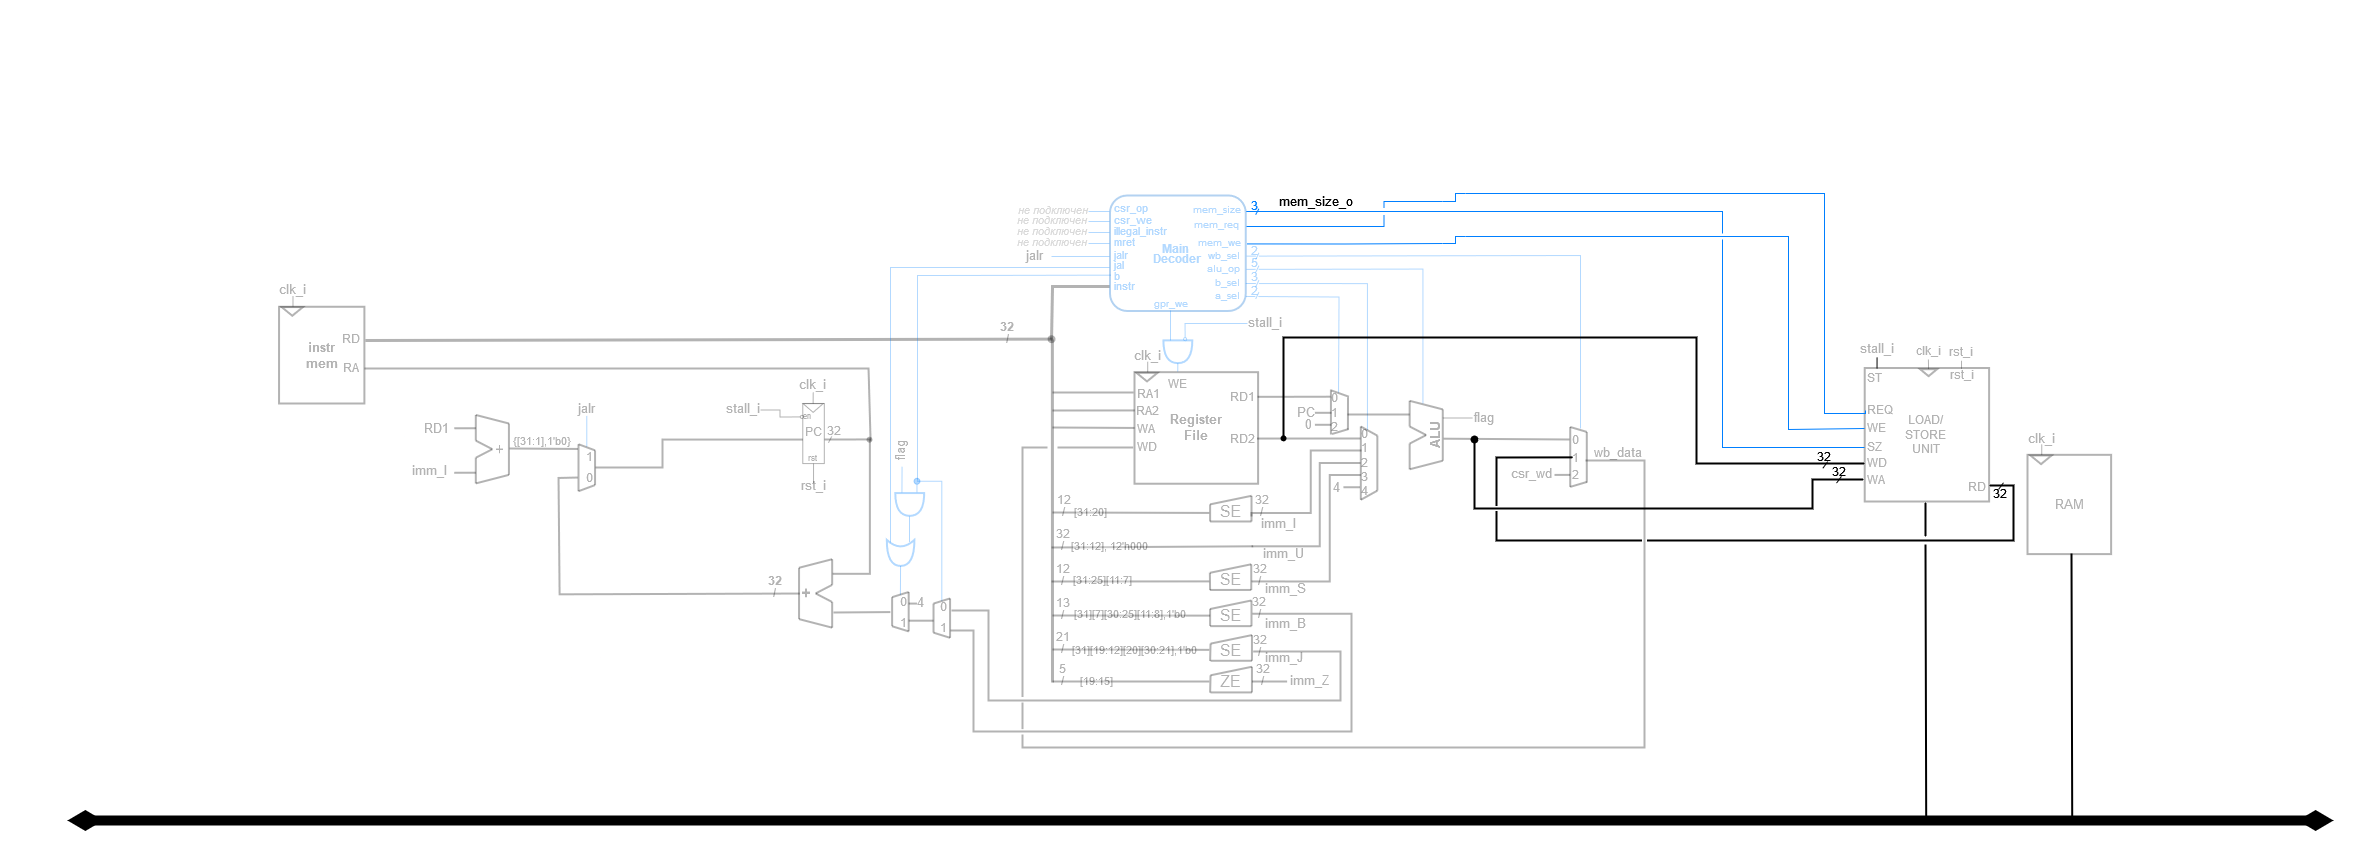Click the mem_size_o label
2376x864 pixels.
[x=1315, y=202]
